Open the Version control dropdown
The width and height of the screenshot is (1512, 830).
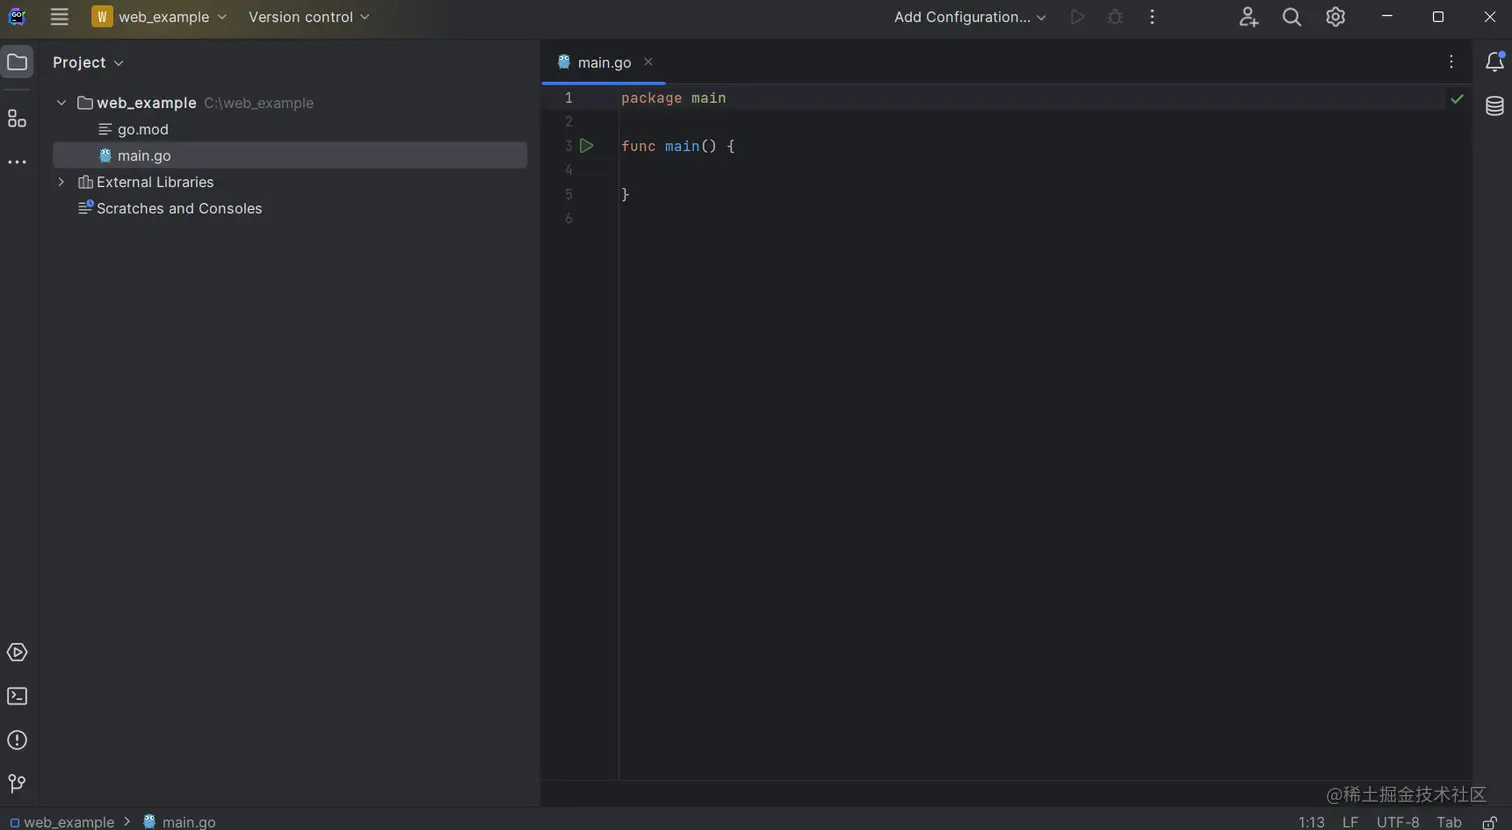309,17
